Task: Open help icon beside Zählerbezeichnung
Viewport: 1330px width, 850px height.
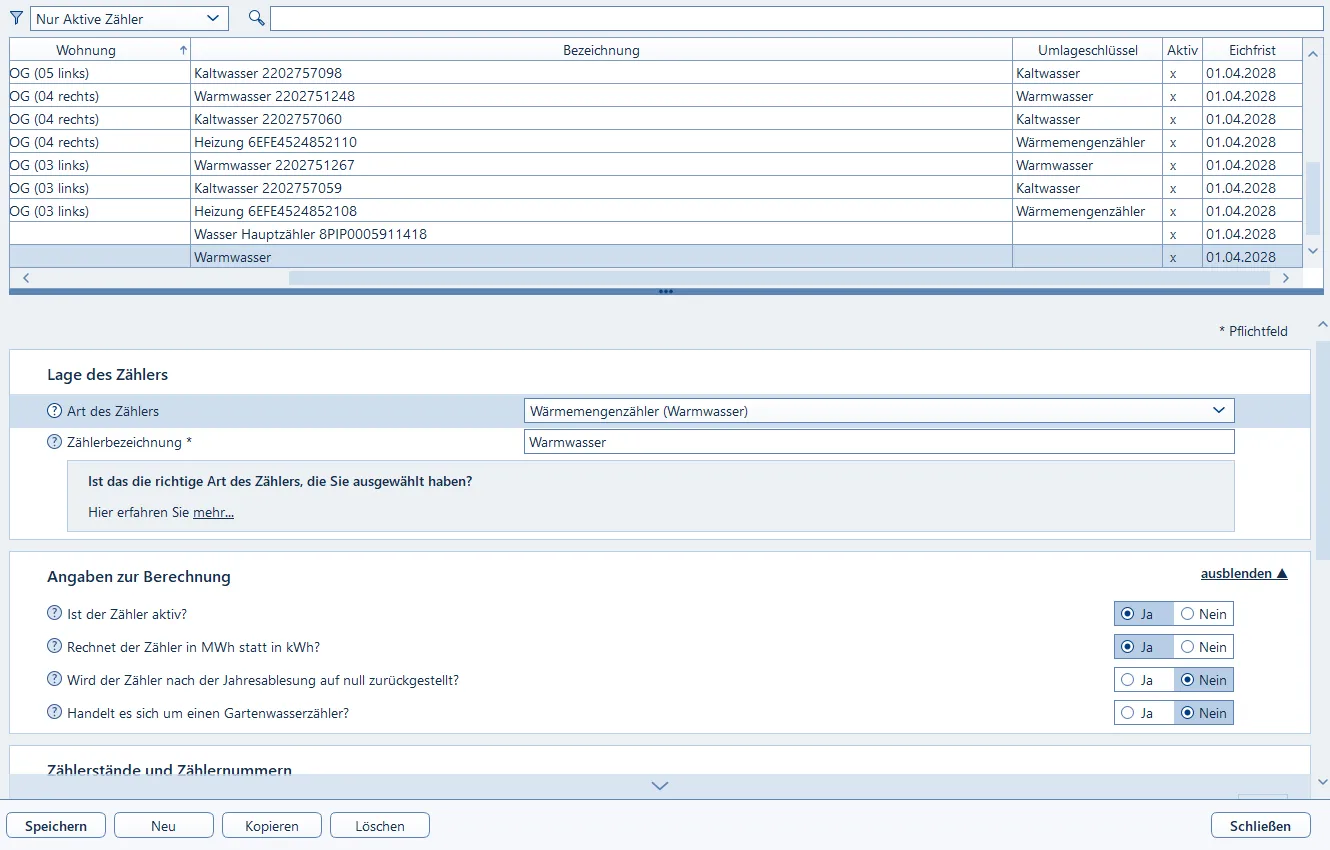Action: click(x=55, y=442)
